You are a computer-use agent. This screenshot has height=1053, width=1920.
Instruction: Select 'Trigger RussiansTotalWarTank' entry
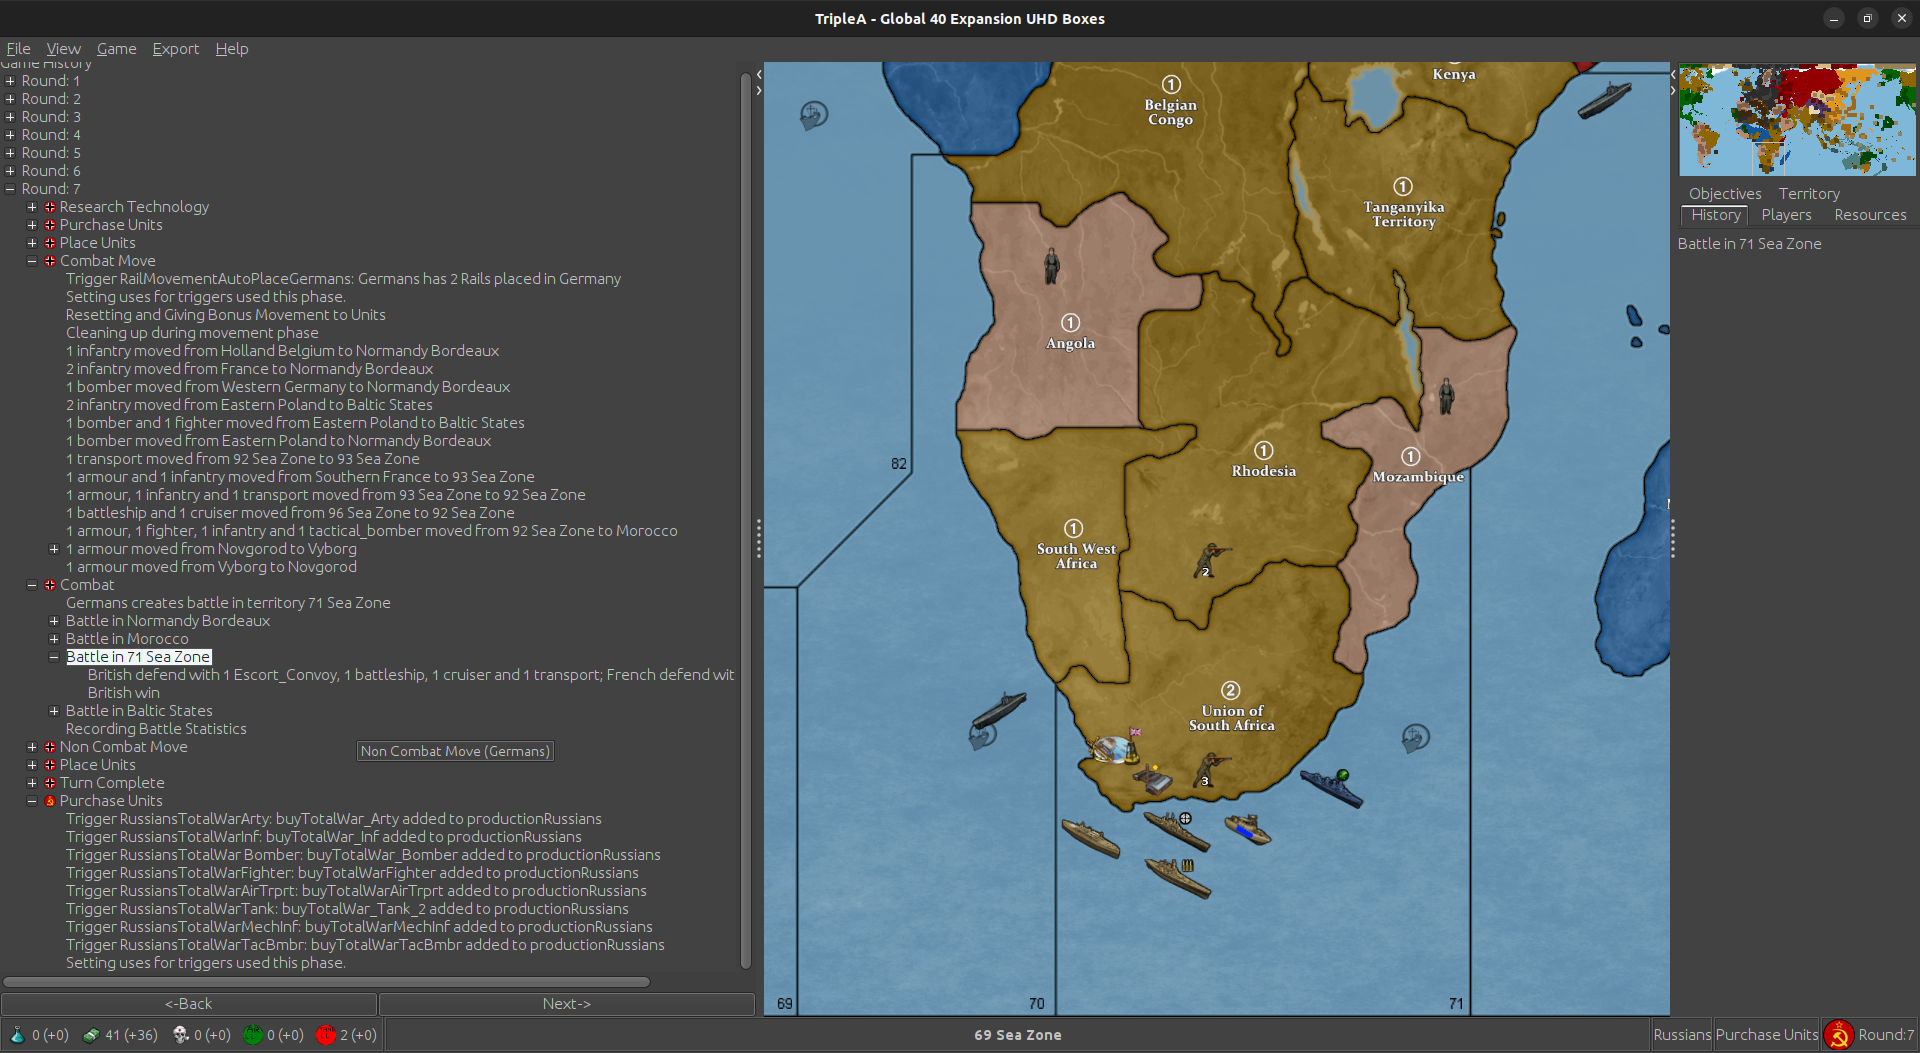[347, 909]
